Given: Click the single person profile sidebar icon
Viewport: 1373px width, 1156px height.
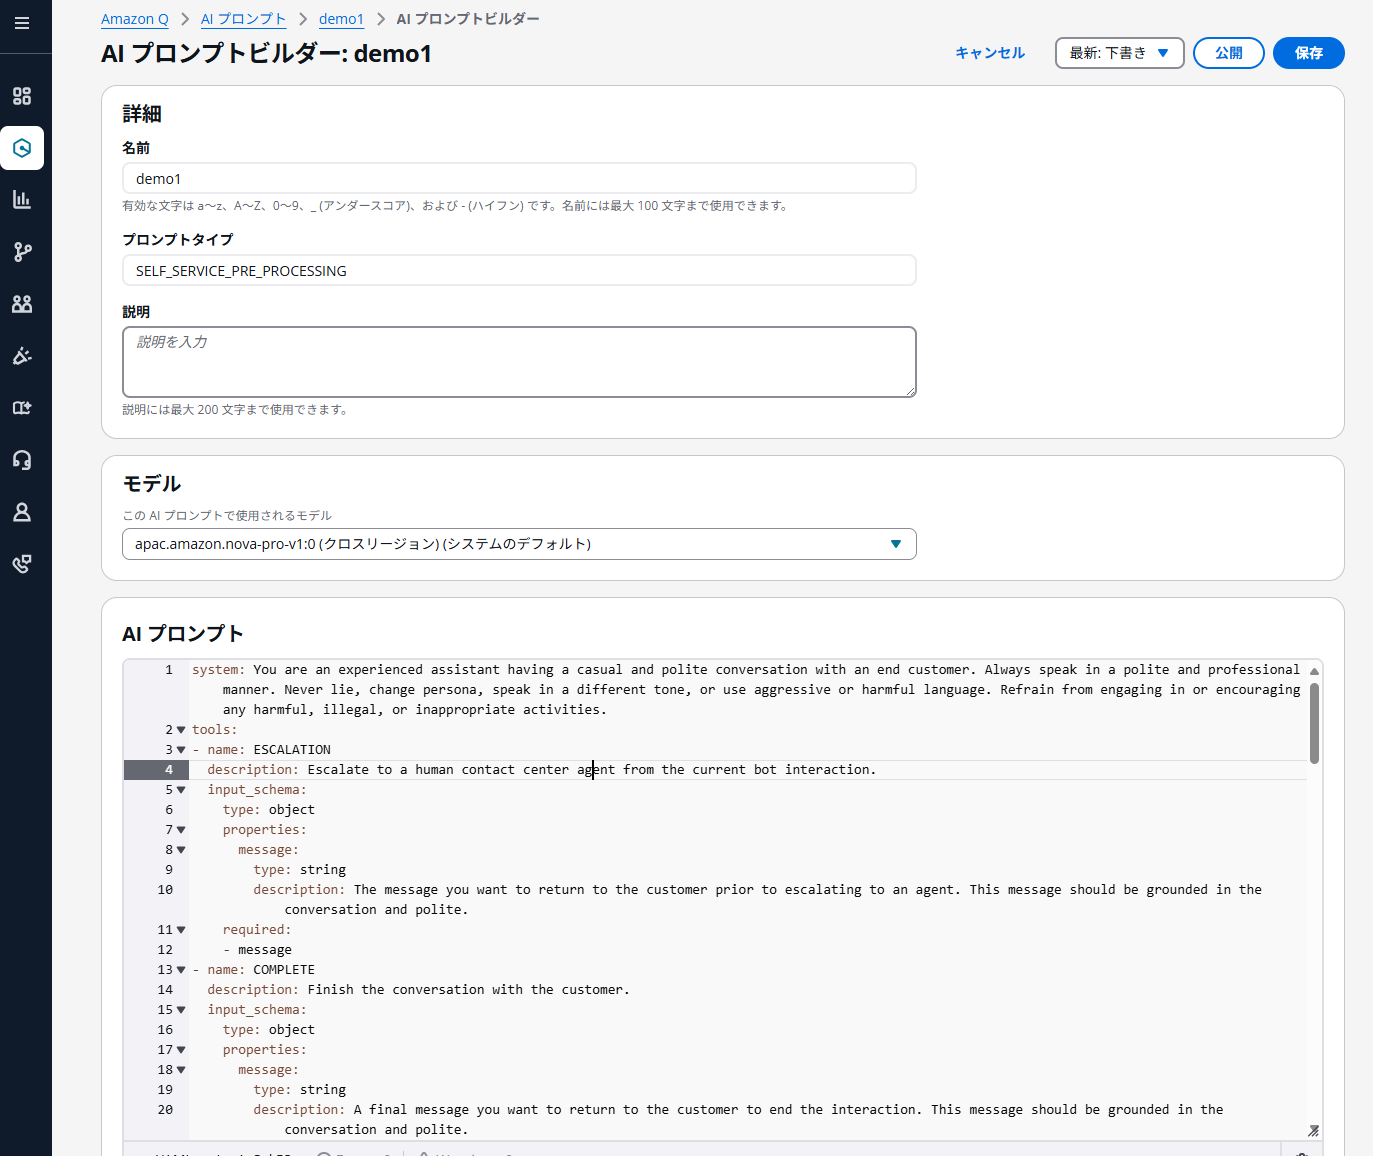Looking at the screenshot, I should (22, 512).
